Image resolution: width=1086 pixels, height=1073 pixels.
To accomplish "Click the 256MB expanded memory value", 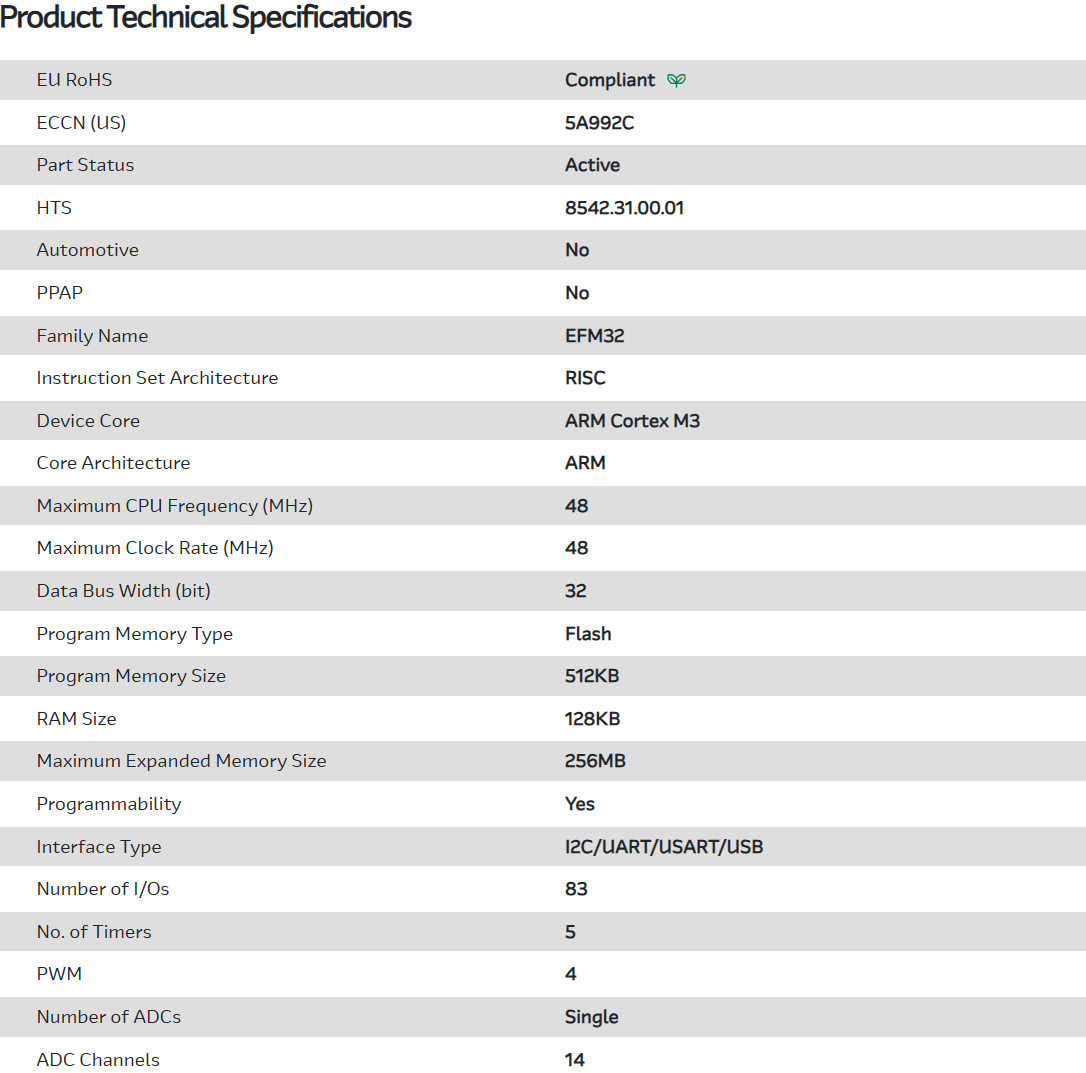I will 595,761.
